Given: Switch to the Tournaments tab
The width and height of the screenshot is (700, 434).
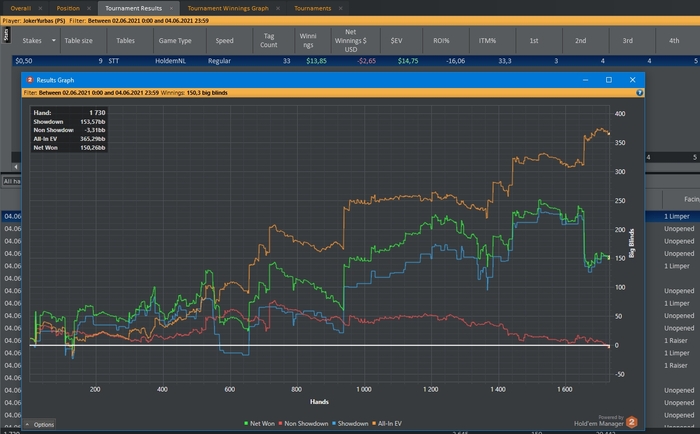Looking at the screenshot, I should tap(312, 8).
